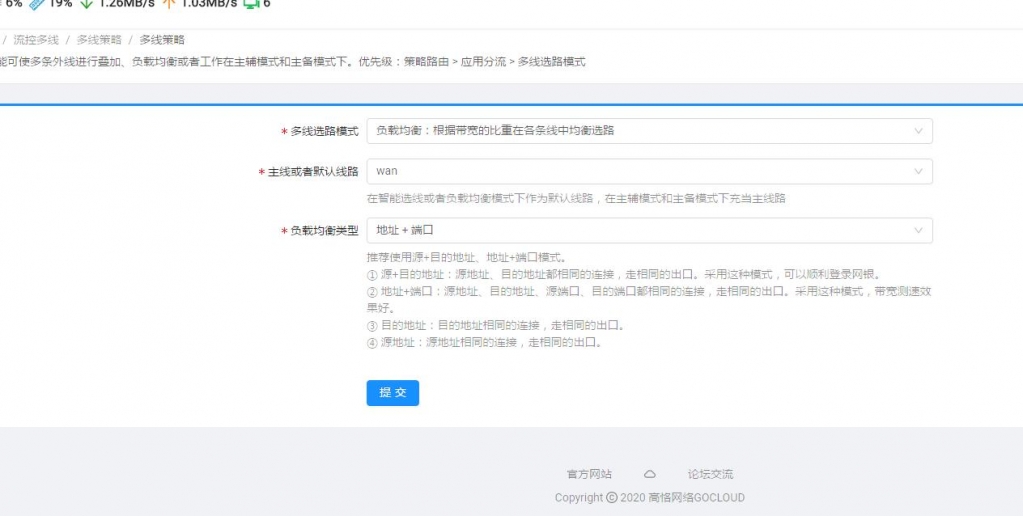Select the middle 多线策略 breadcrumb item
The height and width of the screenshot is (516, 1023).
click(x=99, y=40)
